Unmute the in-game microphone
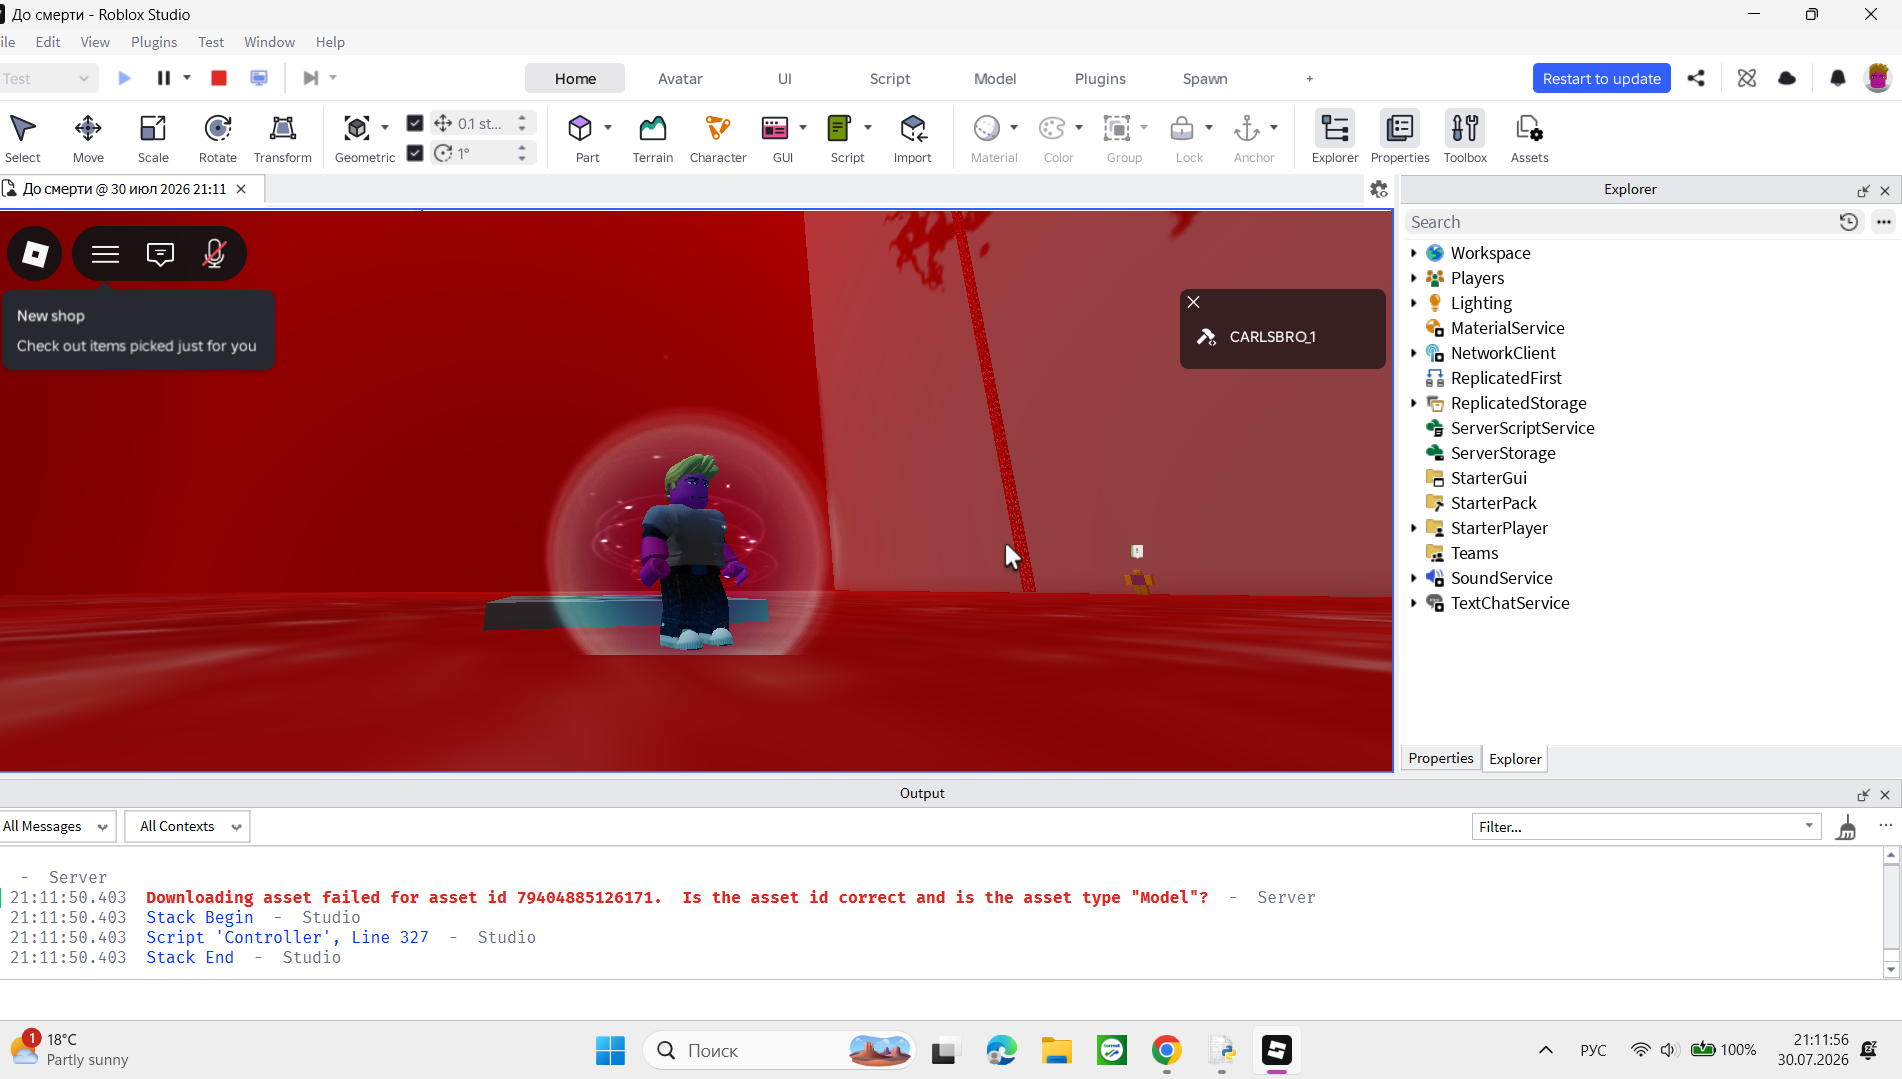 click(214, 254)
